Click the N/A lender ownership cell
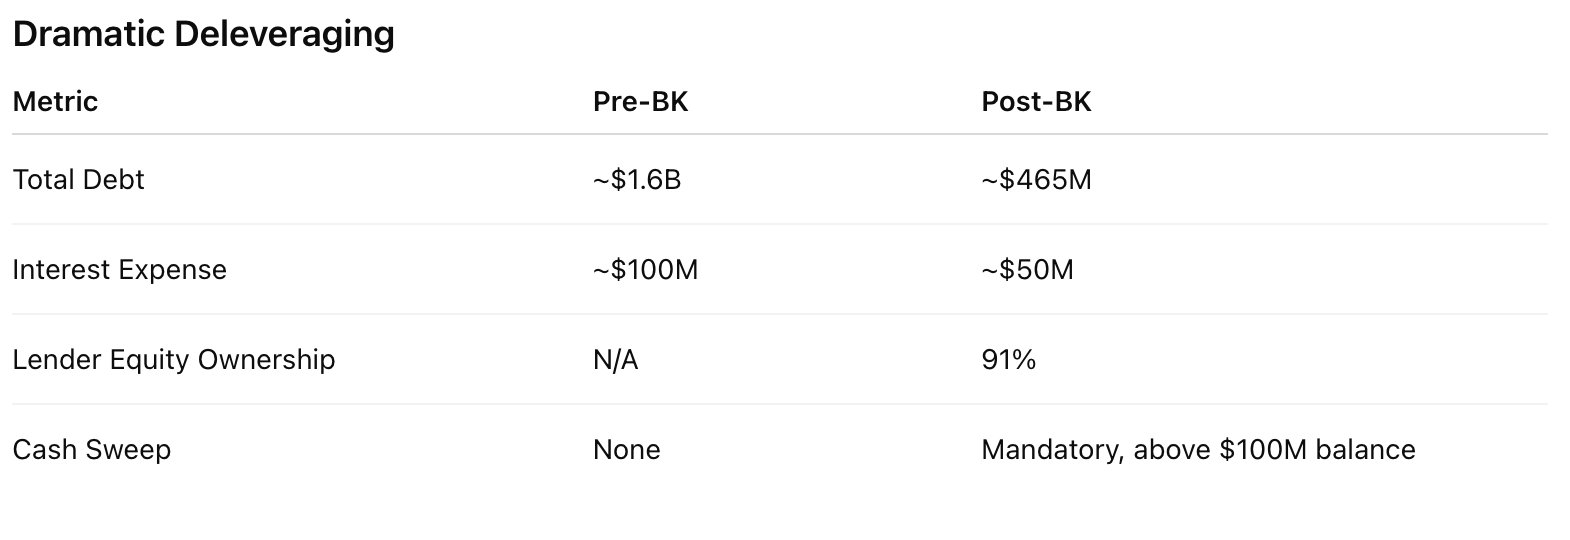This screenshot has height=540, width=1570. (x=615, y=359)
